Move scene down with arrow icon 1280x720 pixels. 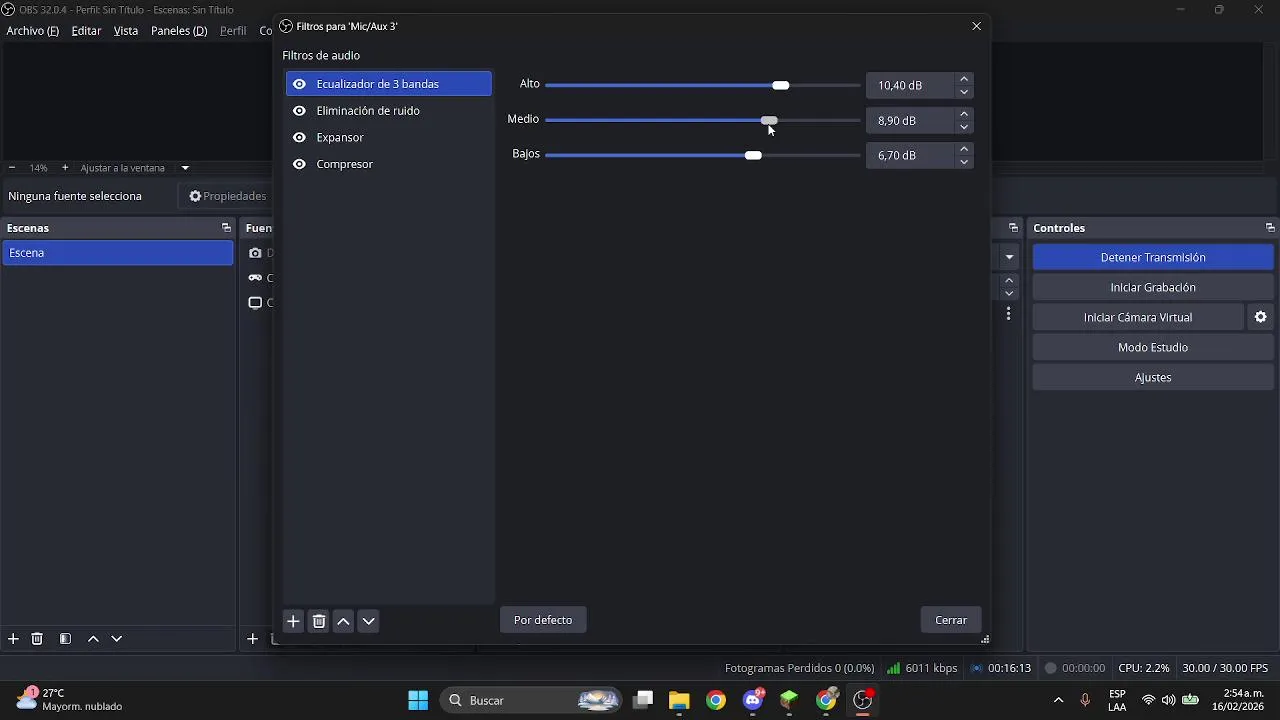(x=117, y=639)
